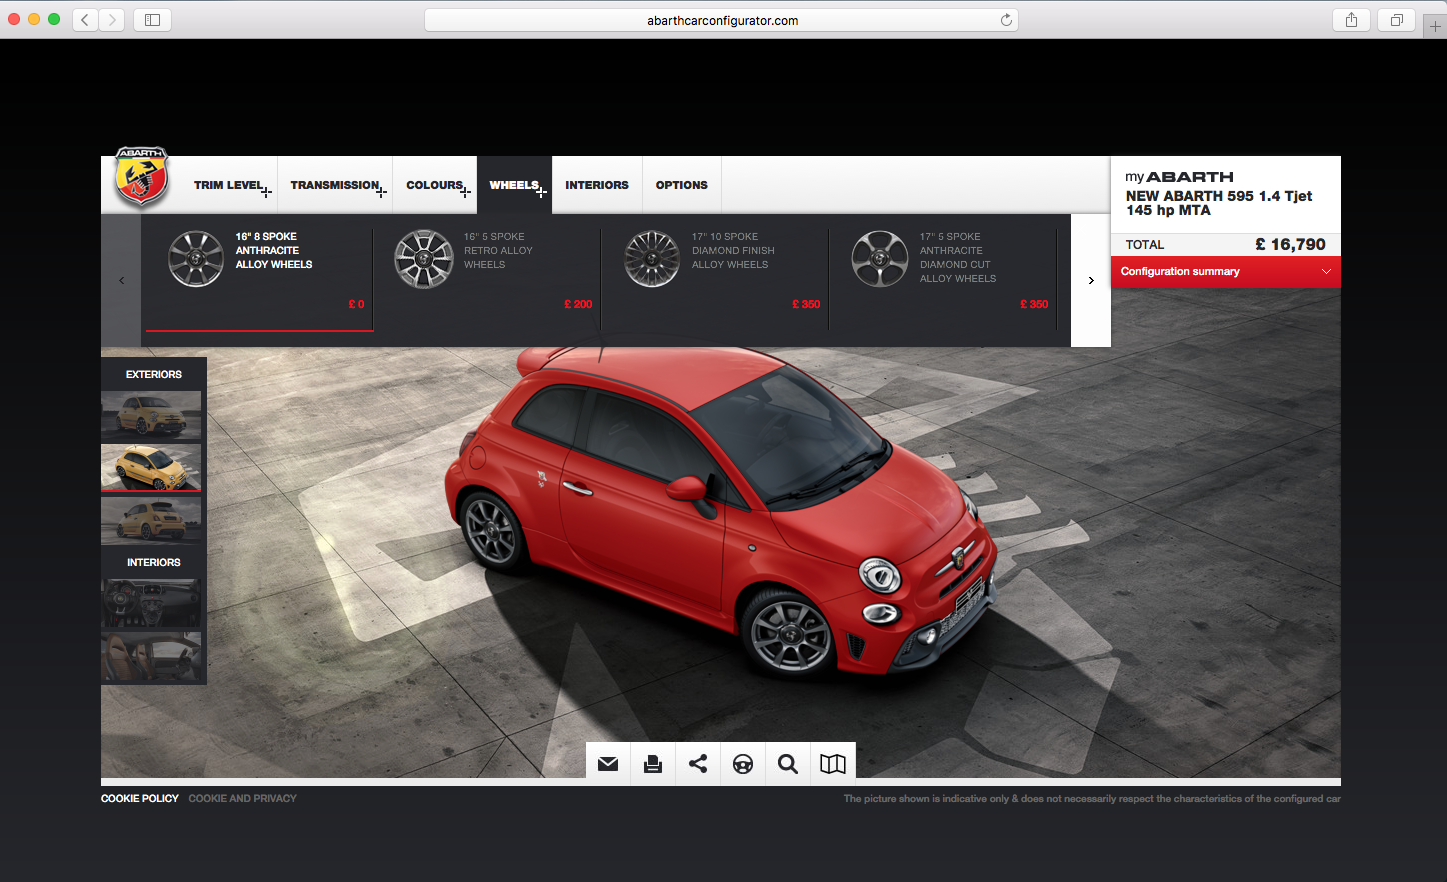
Task: View third exterior rear-view thumbnail
Action: [x=151, y=521]
